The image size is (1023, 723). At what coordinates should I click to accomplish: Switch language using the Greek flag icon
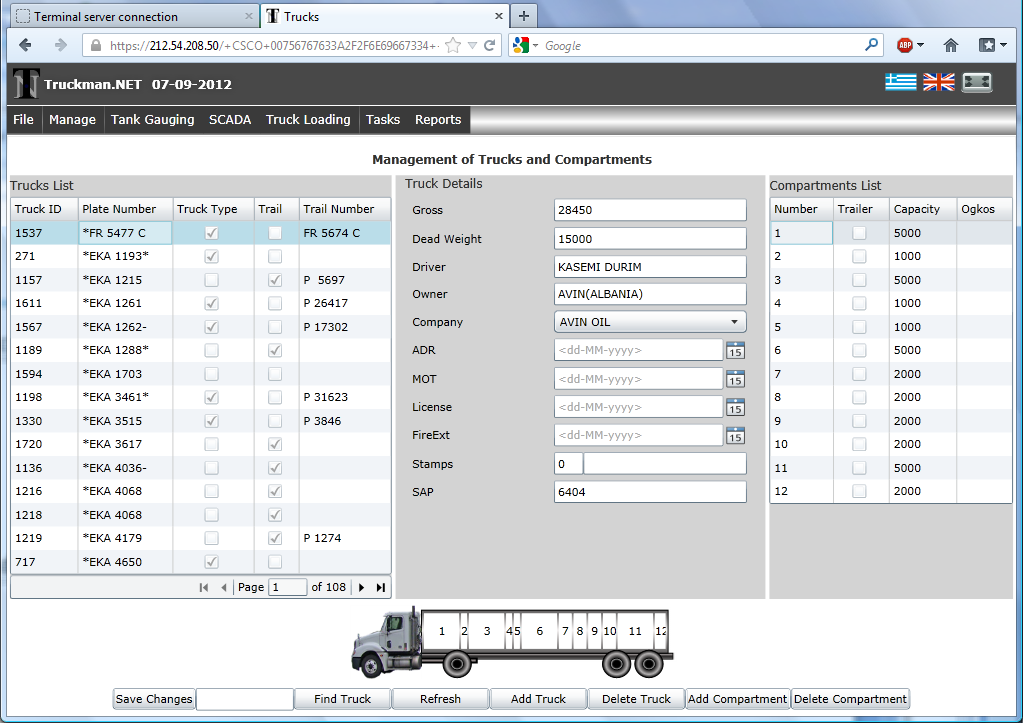tap(900, 83)
